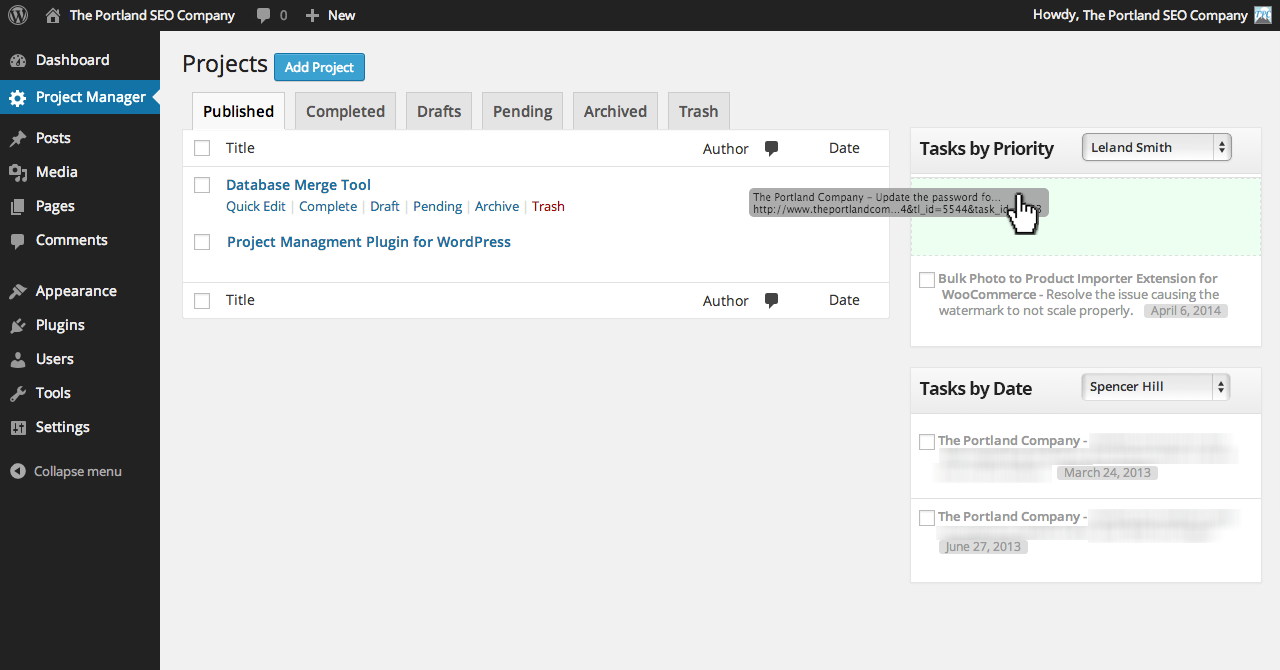Mark Bulk Photo Importer task done
Viewport: 1280px width, 670px height.
click(927, 280)
